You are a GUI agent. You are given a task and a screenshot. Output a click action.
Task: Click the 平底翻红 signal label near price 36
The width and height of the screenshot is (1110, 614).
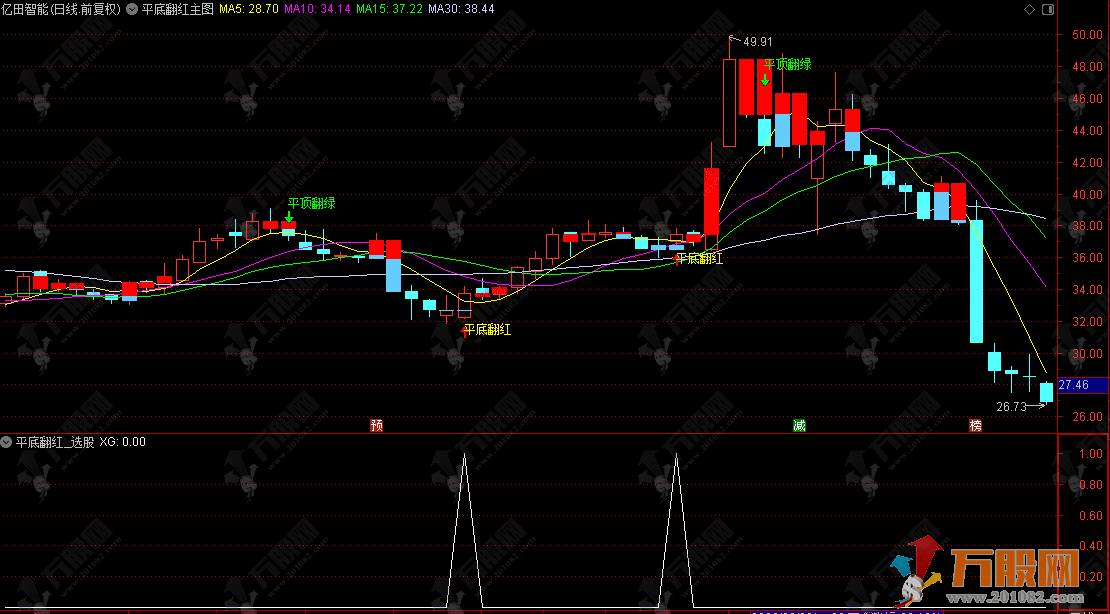699,258
